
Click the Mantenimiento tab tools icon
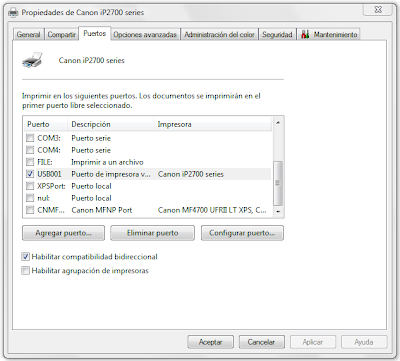point(305,34)
